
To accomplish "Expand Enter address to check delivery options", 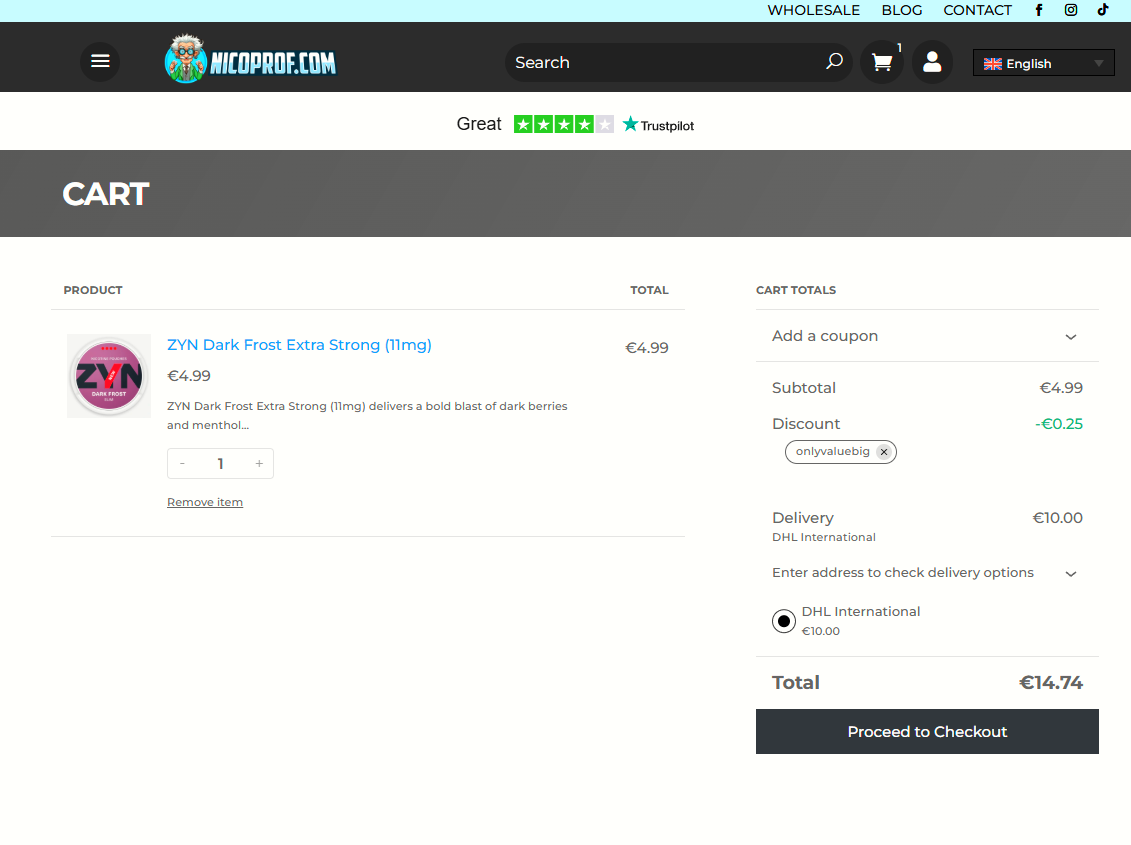I will (927, 573).
